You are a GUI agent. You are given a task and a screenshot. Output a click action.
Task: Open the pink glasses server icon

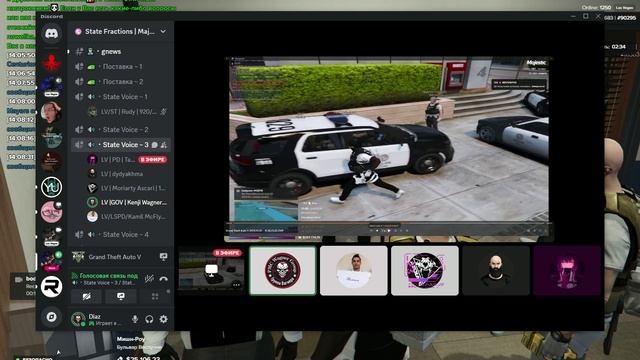click(x=51, y=212)
